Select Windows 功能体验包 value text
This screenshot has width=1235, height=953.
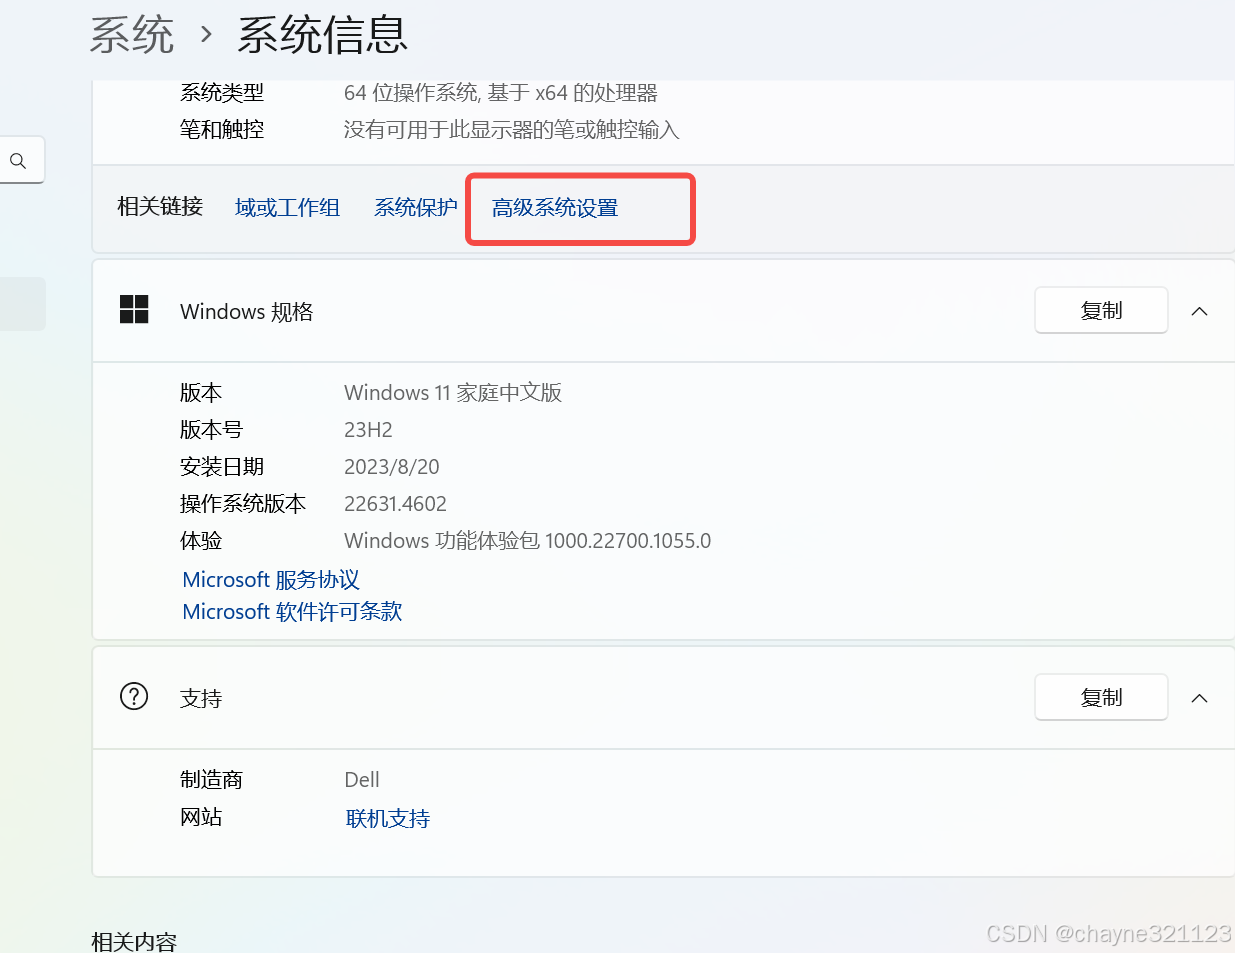(x=528, y=541)
